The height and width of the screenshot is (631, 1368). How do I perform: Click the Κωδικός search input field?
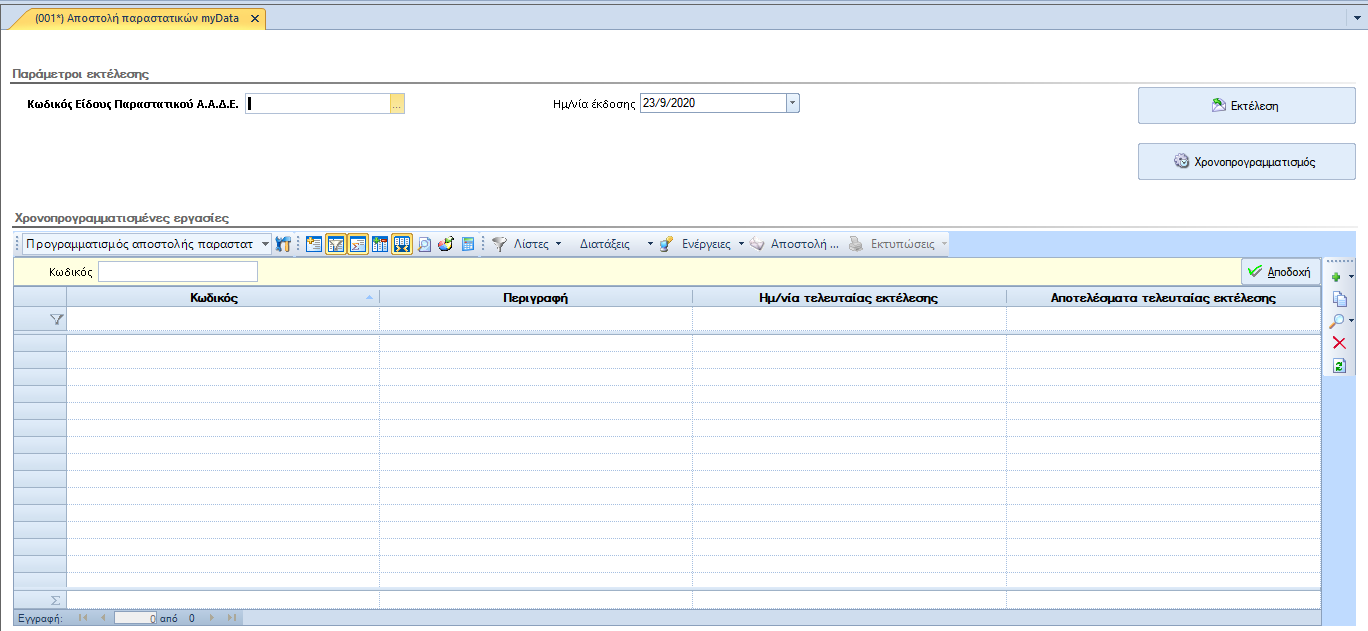pos(178,272)
